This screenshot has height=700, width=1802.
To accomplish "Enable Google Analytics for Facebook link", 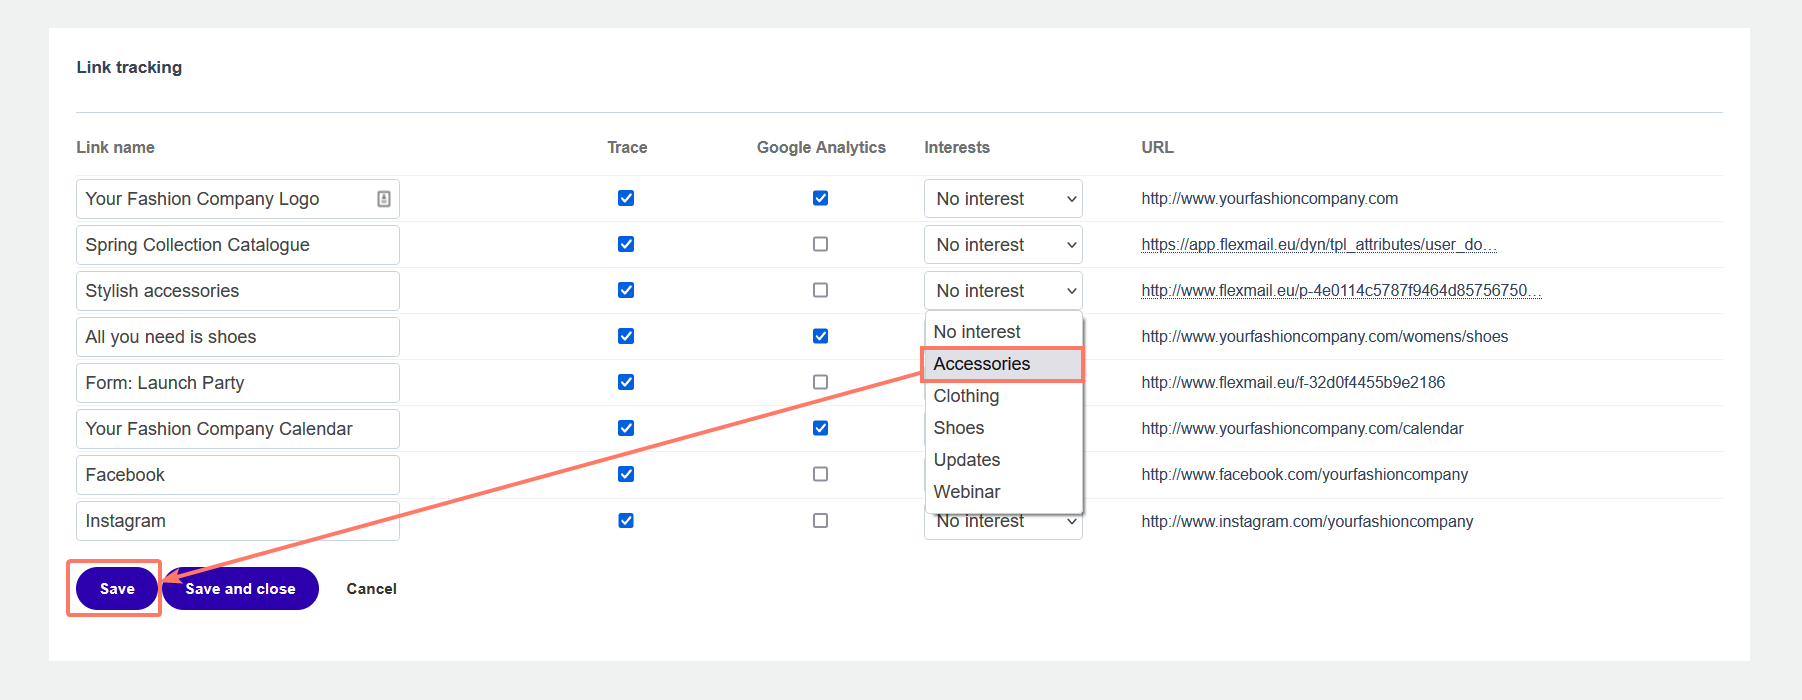I will (x=820, y=474).
